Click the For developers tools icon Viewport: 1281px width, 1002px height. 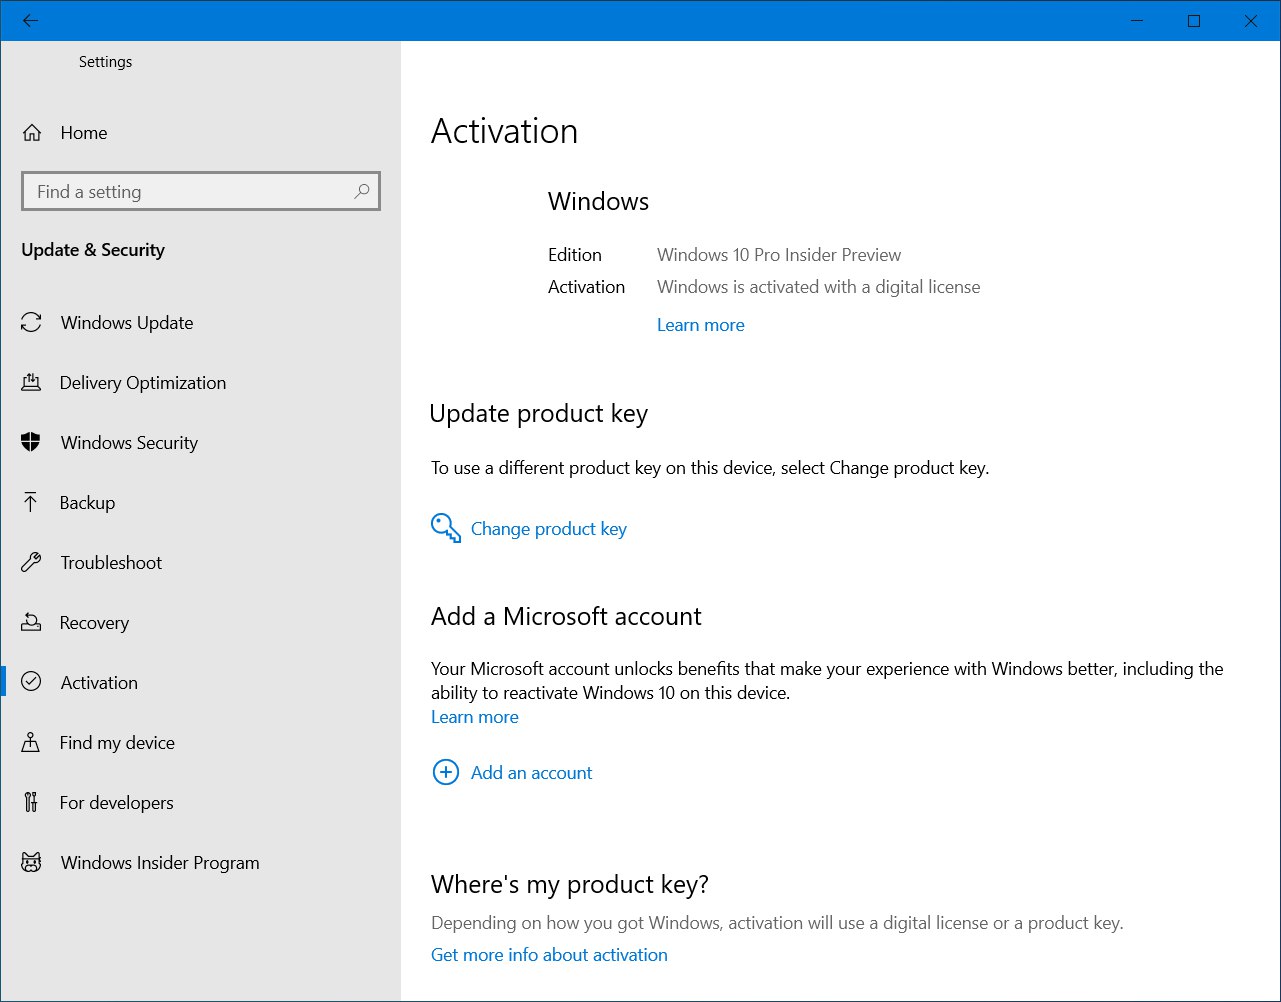(x=31, y=802)
